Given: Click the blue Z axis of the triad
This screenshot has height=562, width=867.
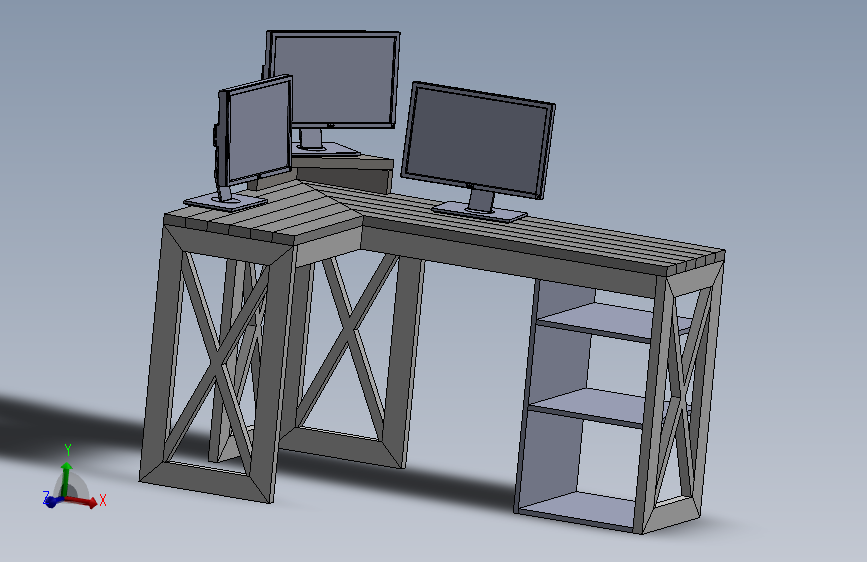Looking at the screenshot, I should click(52, 501).
